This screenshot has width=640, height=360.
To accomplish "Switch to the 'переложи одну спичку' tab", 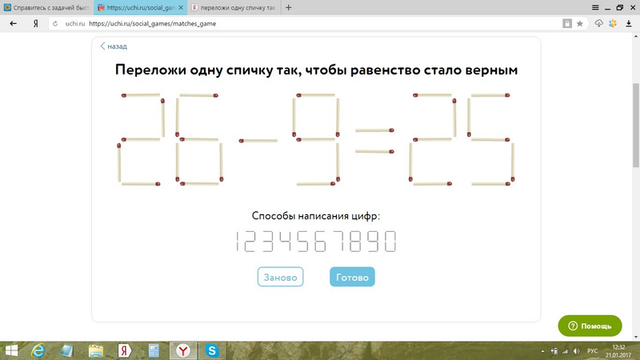I will click(234, 7).
